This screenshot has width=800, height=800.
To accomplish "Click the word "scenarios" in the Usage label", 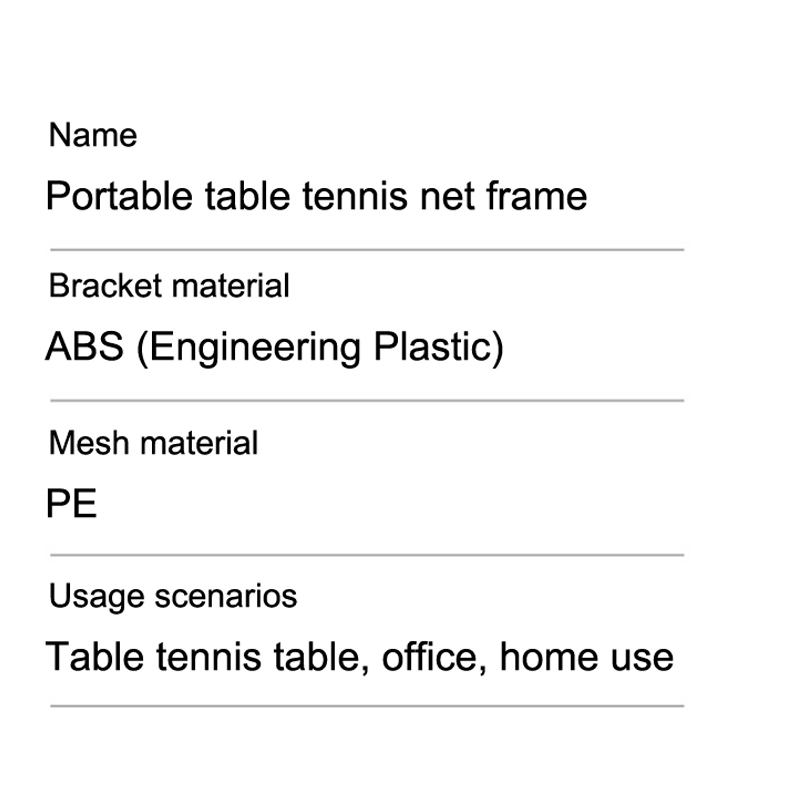I will pyautogui.click(x=227, y=597).
